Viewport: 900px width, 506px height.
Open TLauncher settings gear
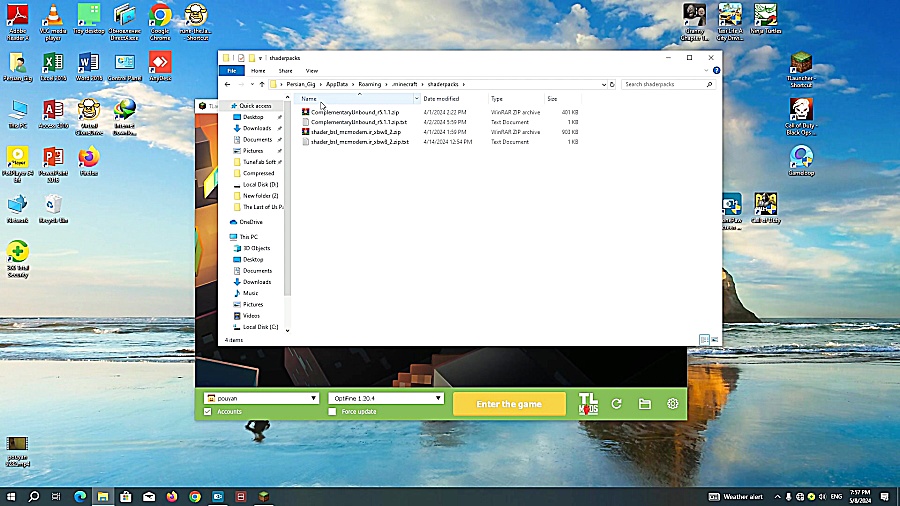673,404
